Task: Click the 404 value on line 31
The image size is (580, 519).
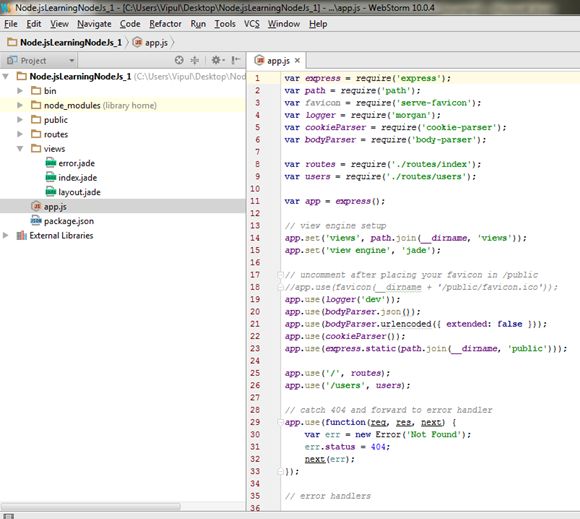Action: [x=378, y=447]
